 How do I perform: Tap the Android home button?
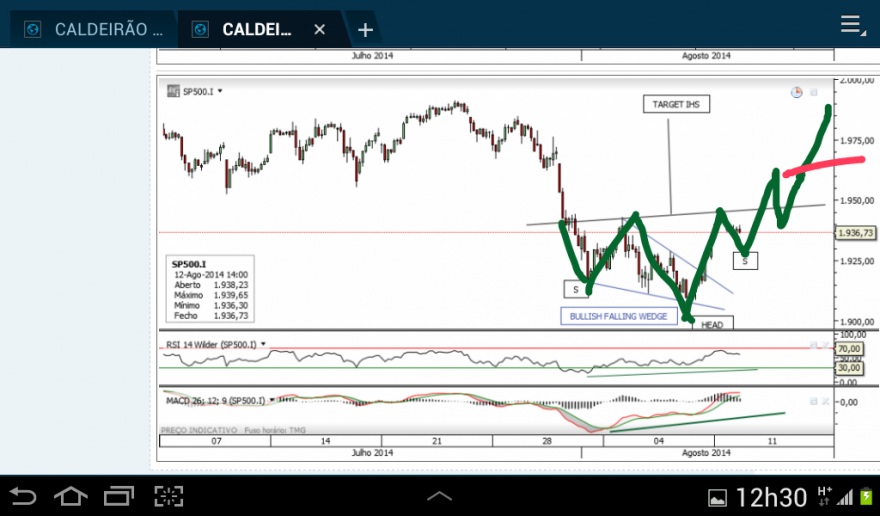click(x=71, y=496)
